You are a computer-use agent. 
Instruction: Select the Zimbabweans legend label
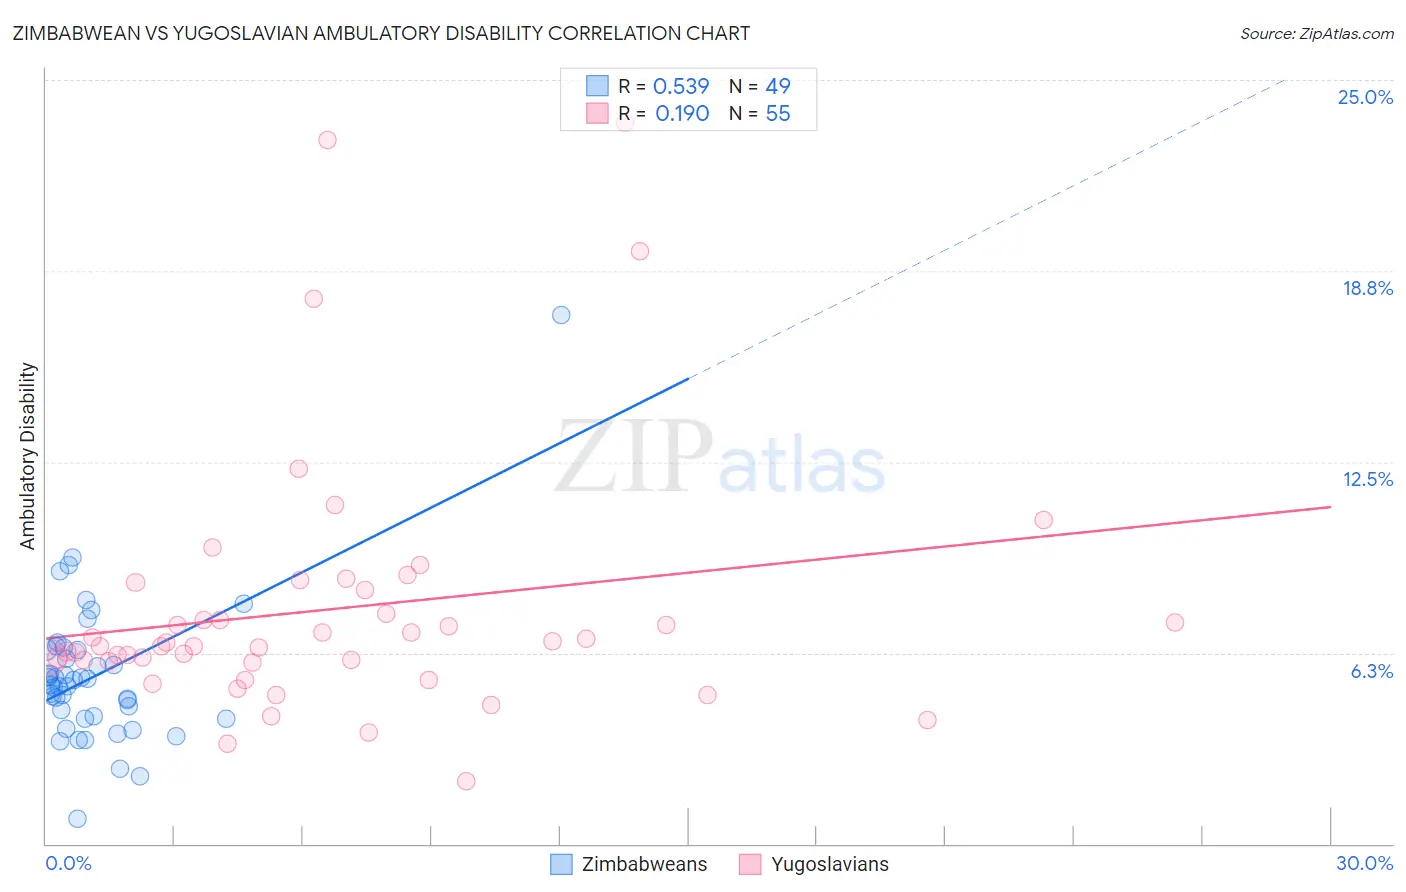pyautogui.click(x=644, y=864)
